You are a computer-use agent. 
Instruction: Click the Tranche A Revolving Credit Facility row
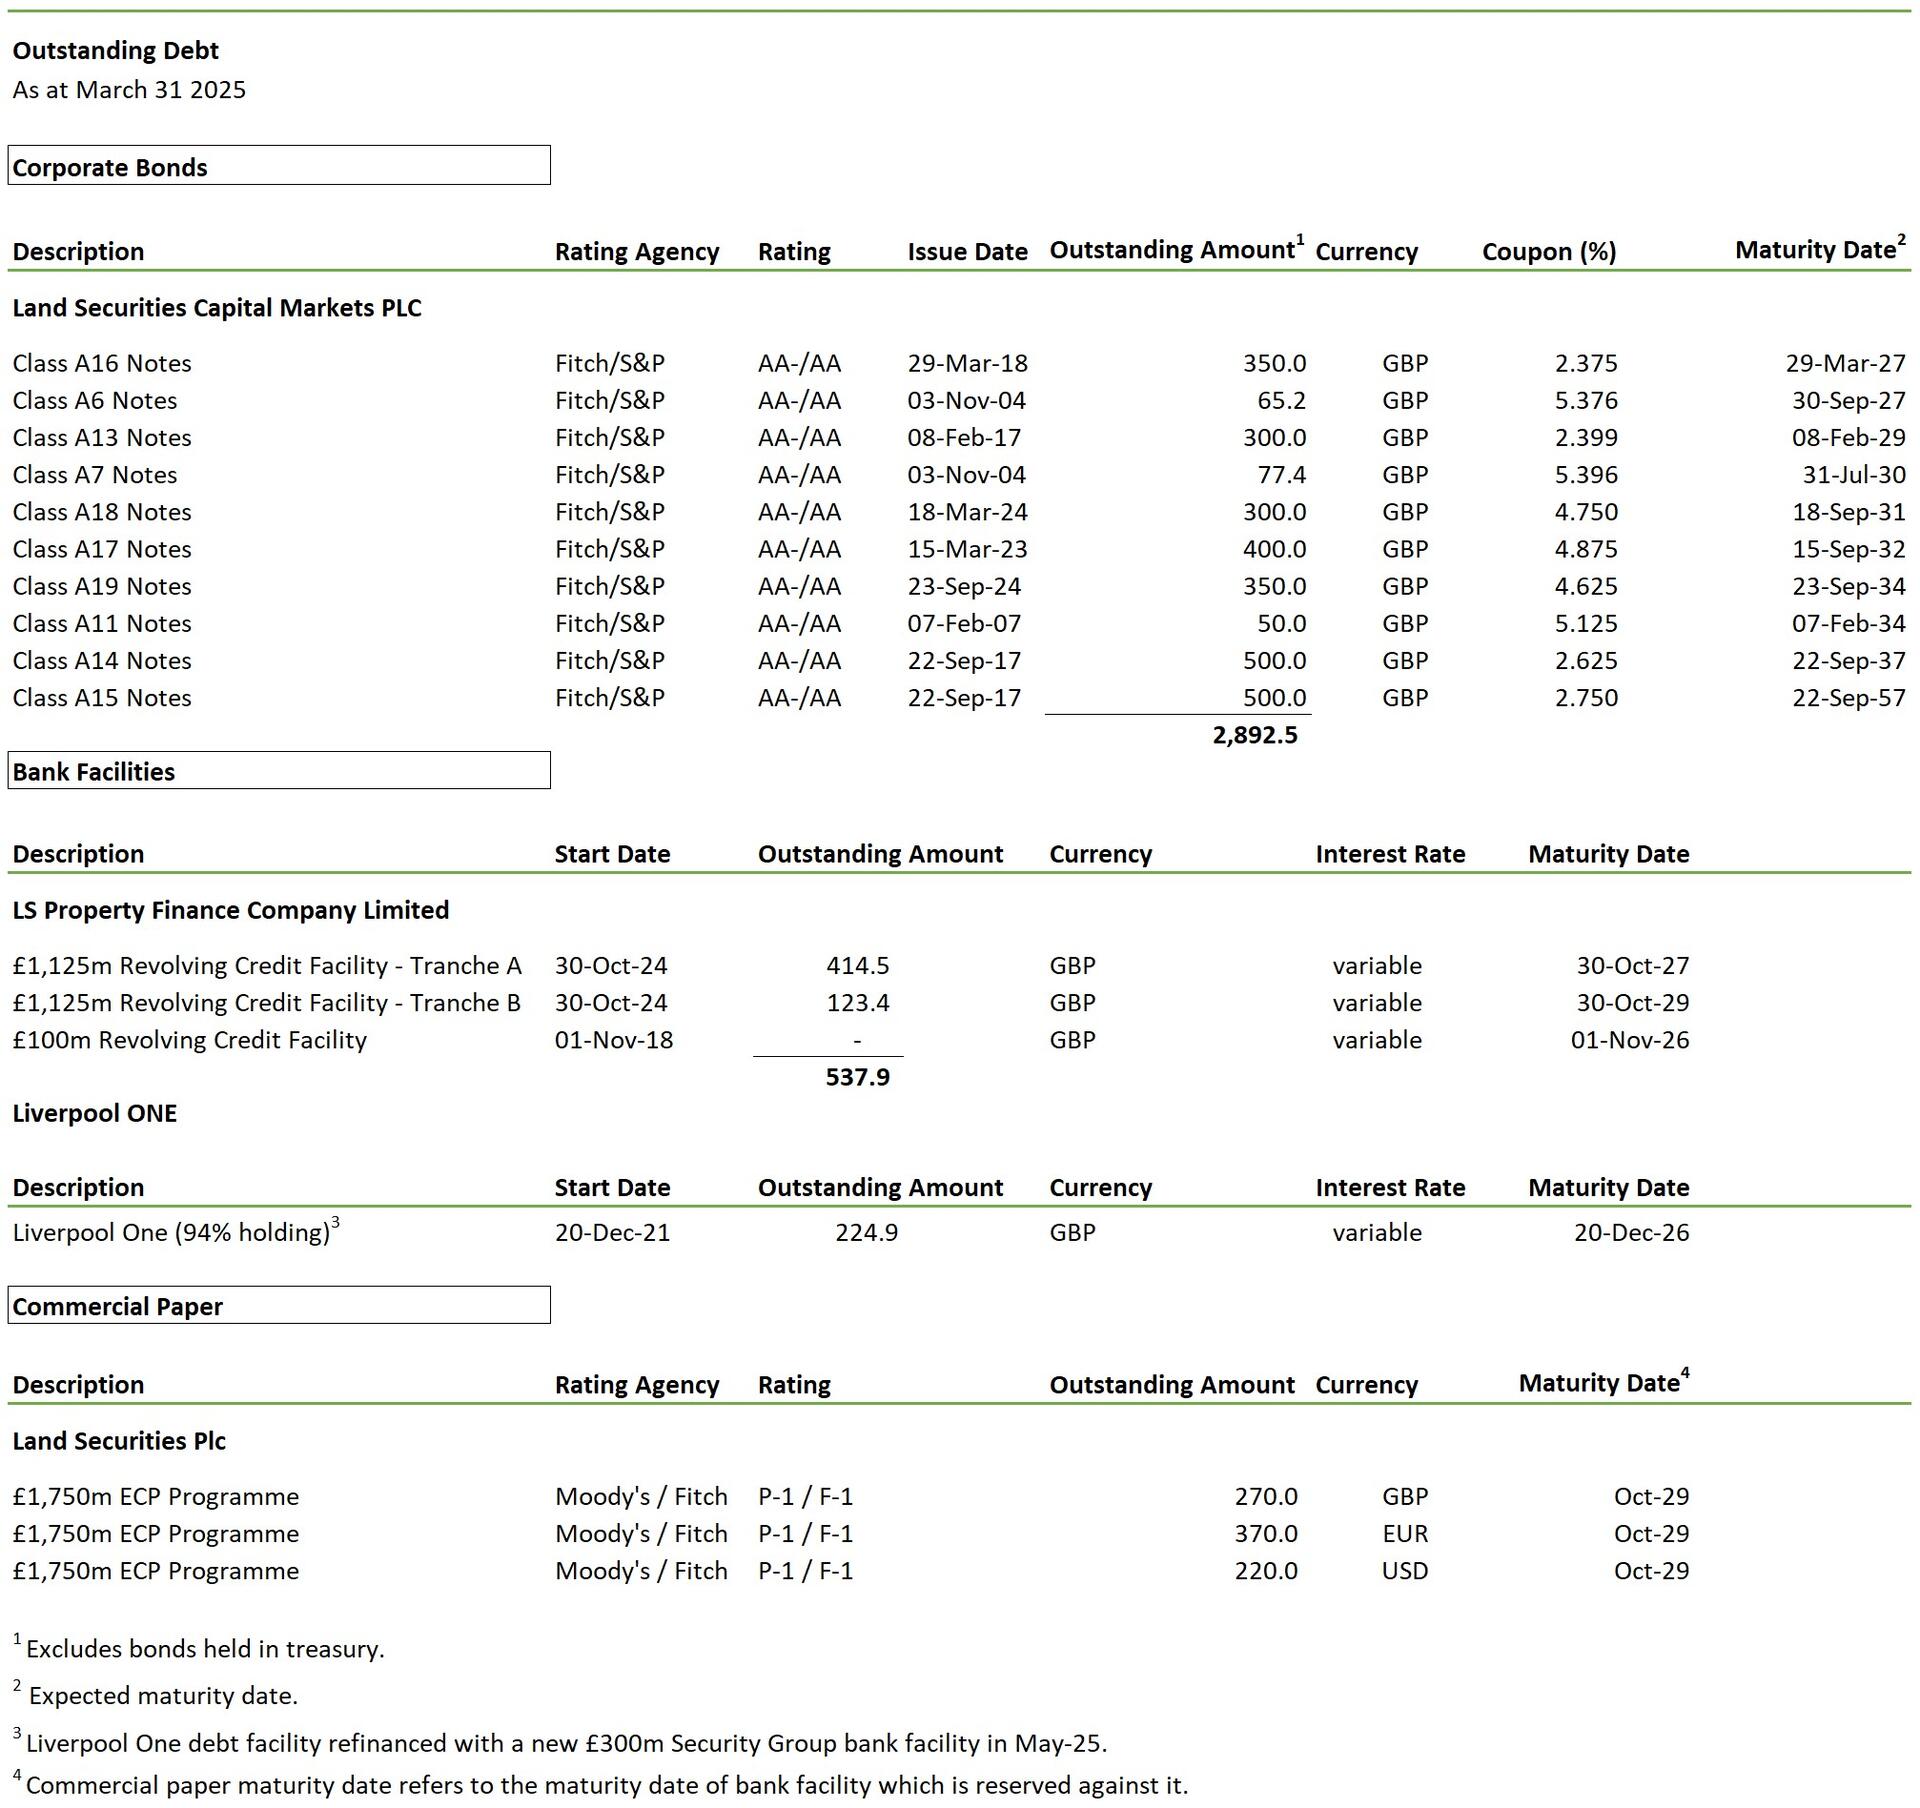tap(267, 966)
